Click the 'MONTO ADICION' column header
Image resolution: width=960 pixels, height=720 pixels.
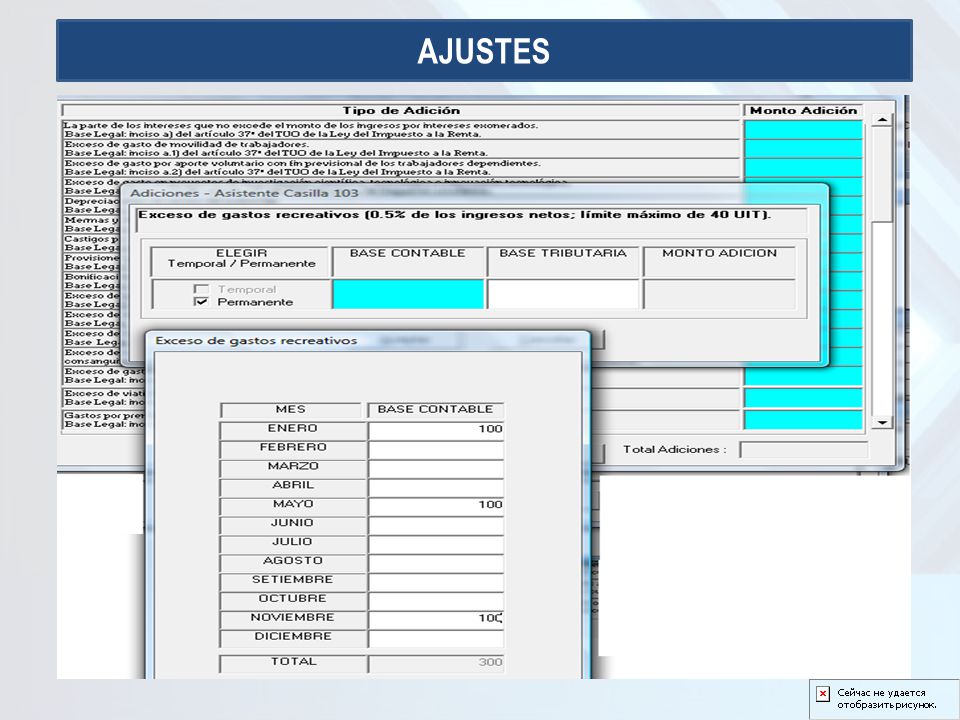tap(719, 261)
